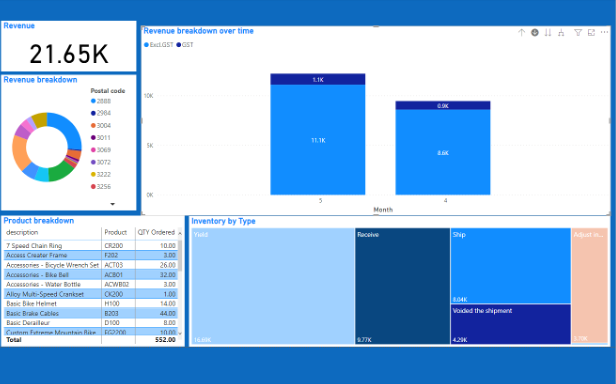
Task: Select postal code 2888 legend item
Action: point(101,101)
